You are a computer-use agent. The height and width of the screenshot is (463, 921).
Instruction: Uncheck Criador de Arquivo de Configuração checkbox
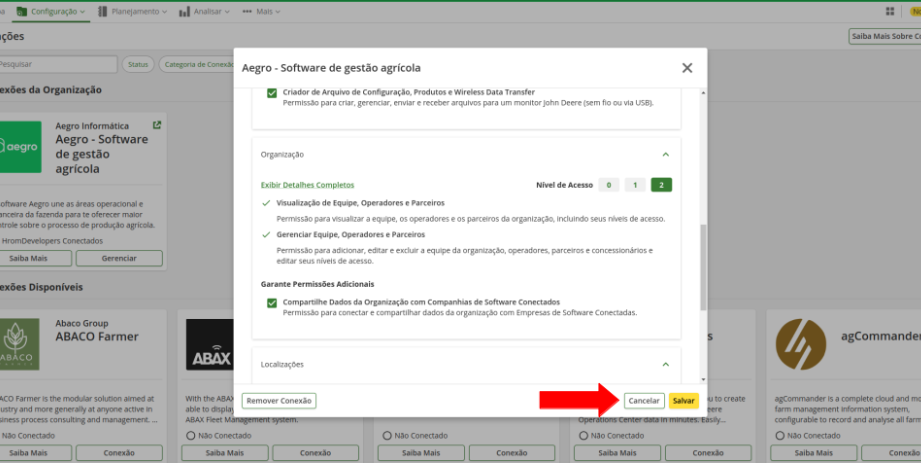(x=272, y=93)
